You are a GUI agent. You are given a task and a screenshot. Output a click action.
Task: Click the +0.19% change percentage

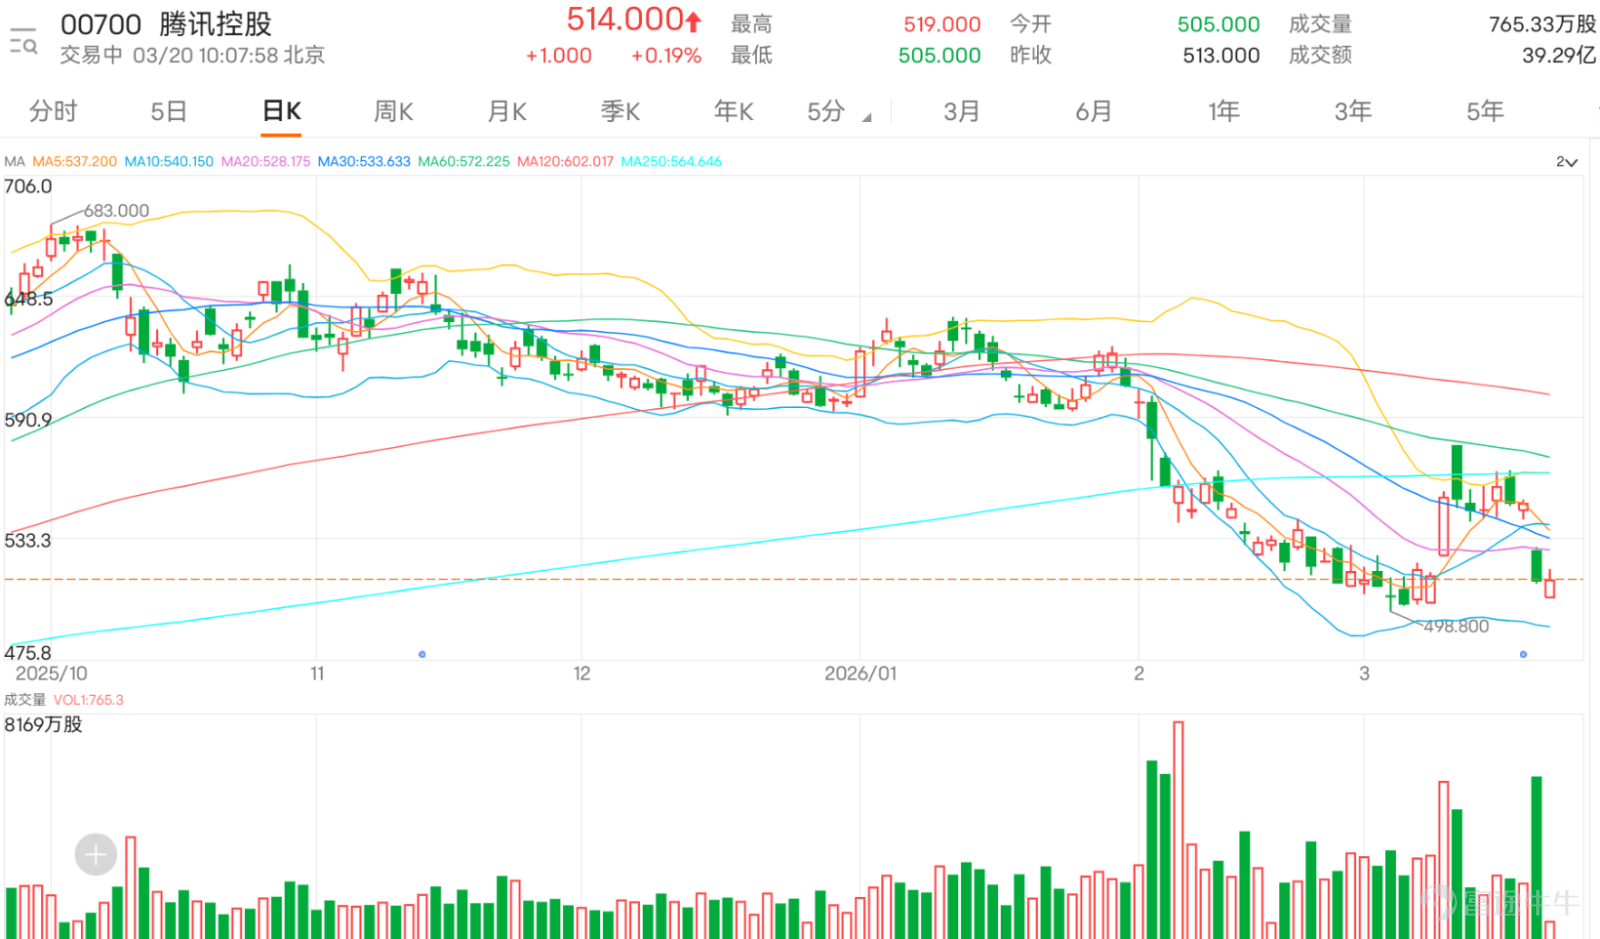[666, 56]
